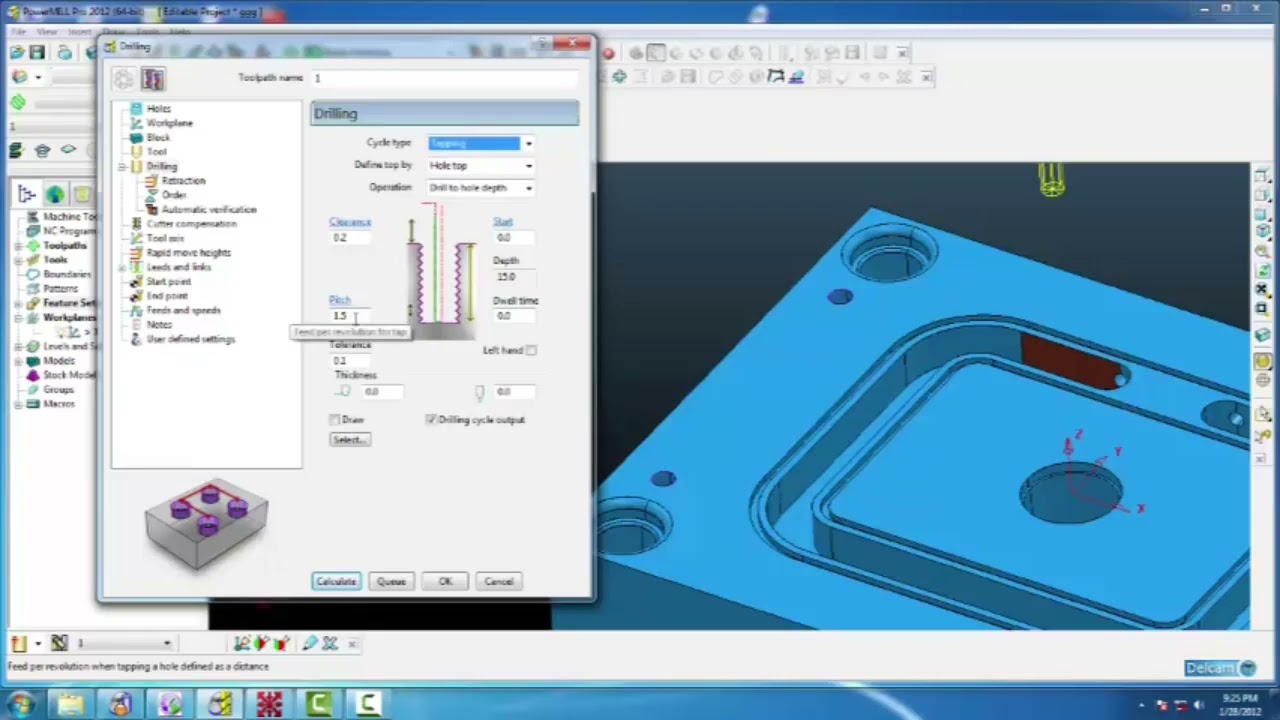Click the Delcam logo
This screenshot has width=1280, height=720.
coord(1219,668)
